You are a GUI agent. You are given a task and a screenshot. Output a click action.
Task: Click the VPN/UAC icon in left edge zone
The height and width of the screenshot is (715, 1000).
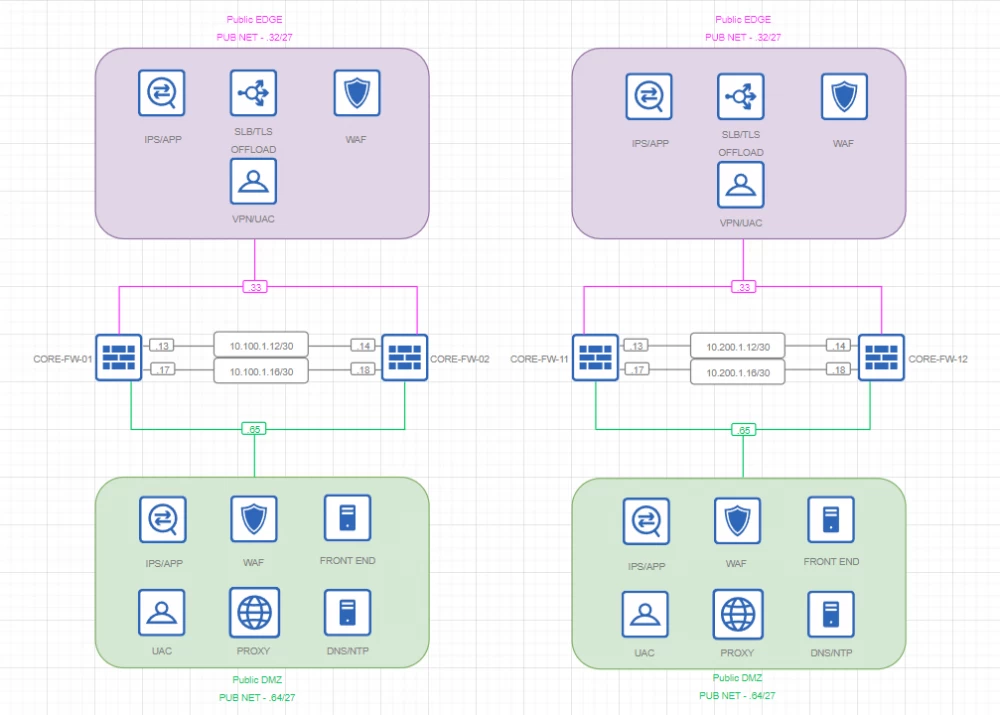point(253,181)
